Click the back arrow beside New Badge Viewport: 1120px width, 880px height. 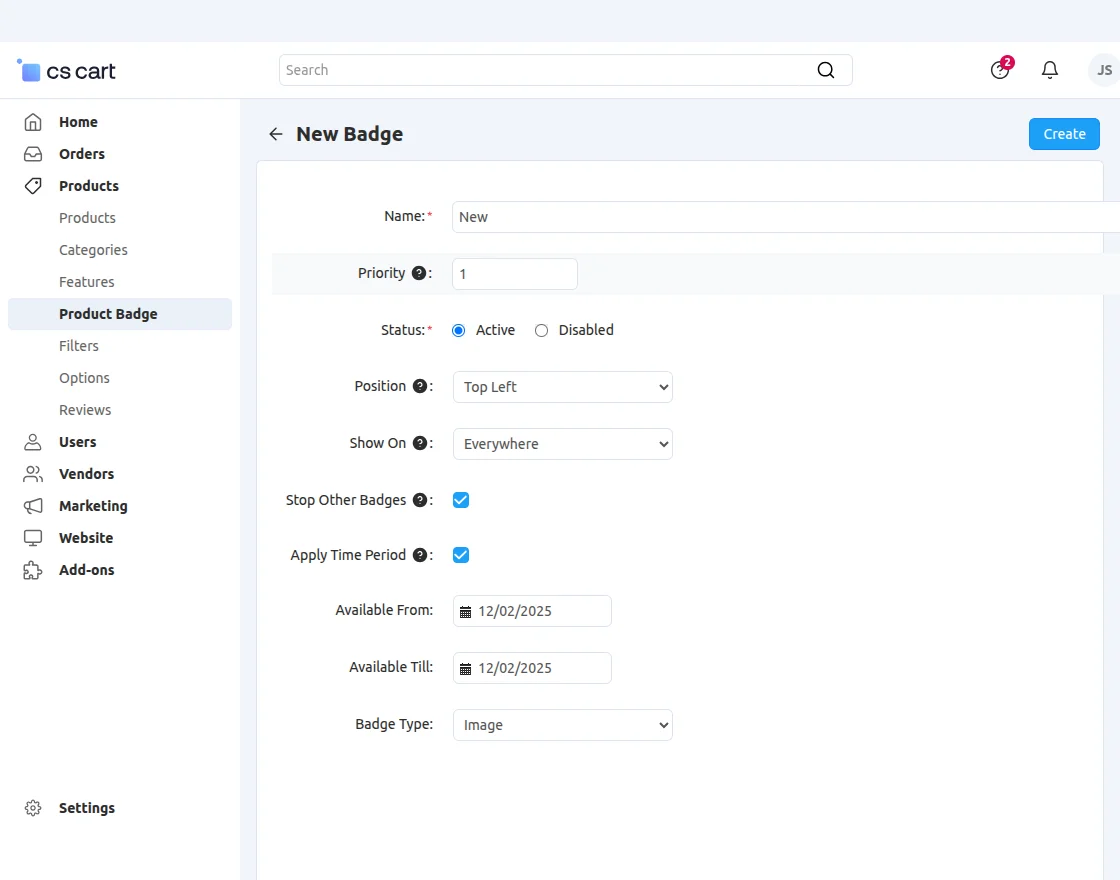276,134
